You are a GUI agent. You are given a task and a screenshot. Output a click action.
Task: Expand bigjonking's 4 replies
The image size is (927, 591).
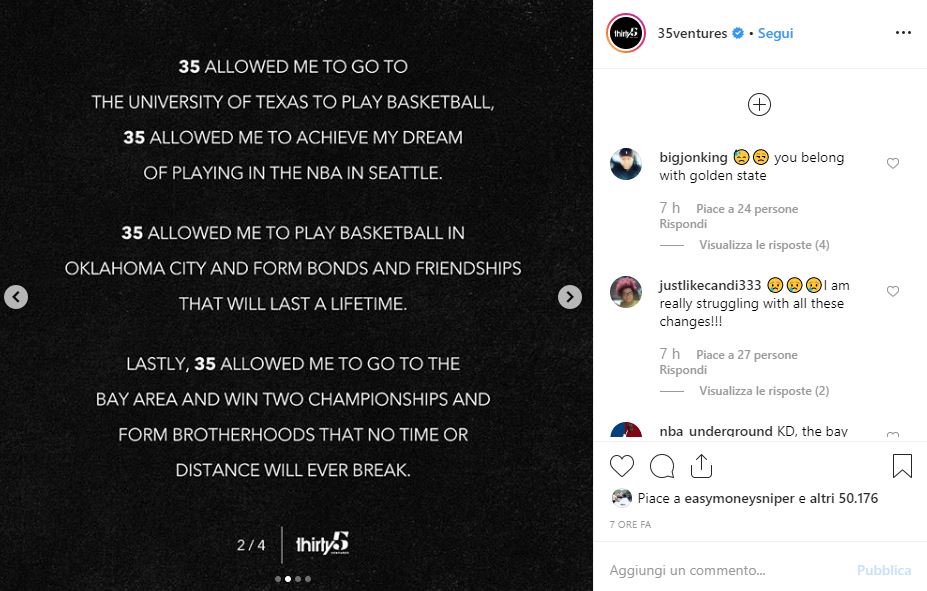coord(764,245)
